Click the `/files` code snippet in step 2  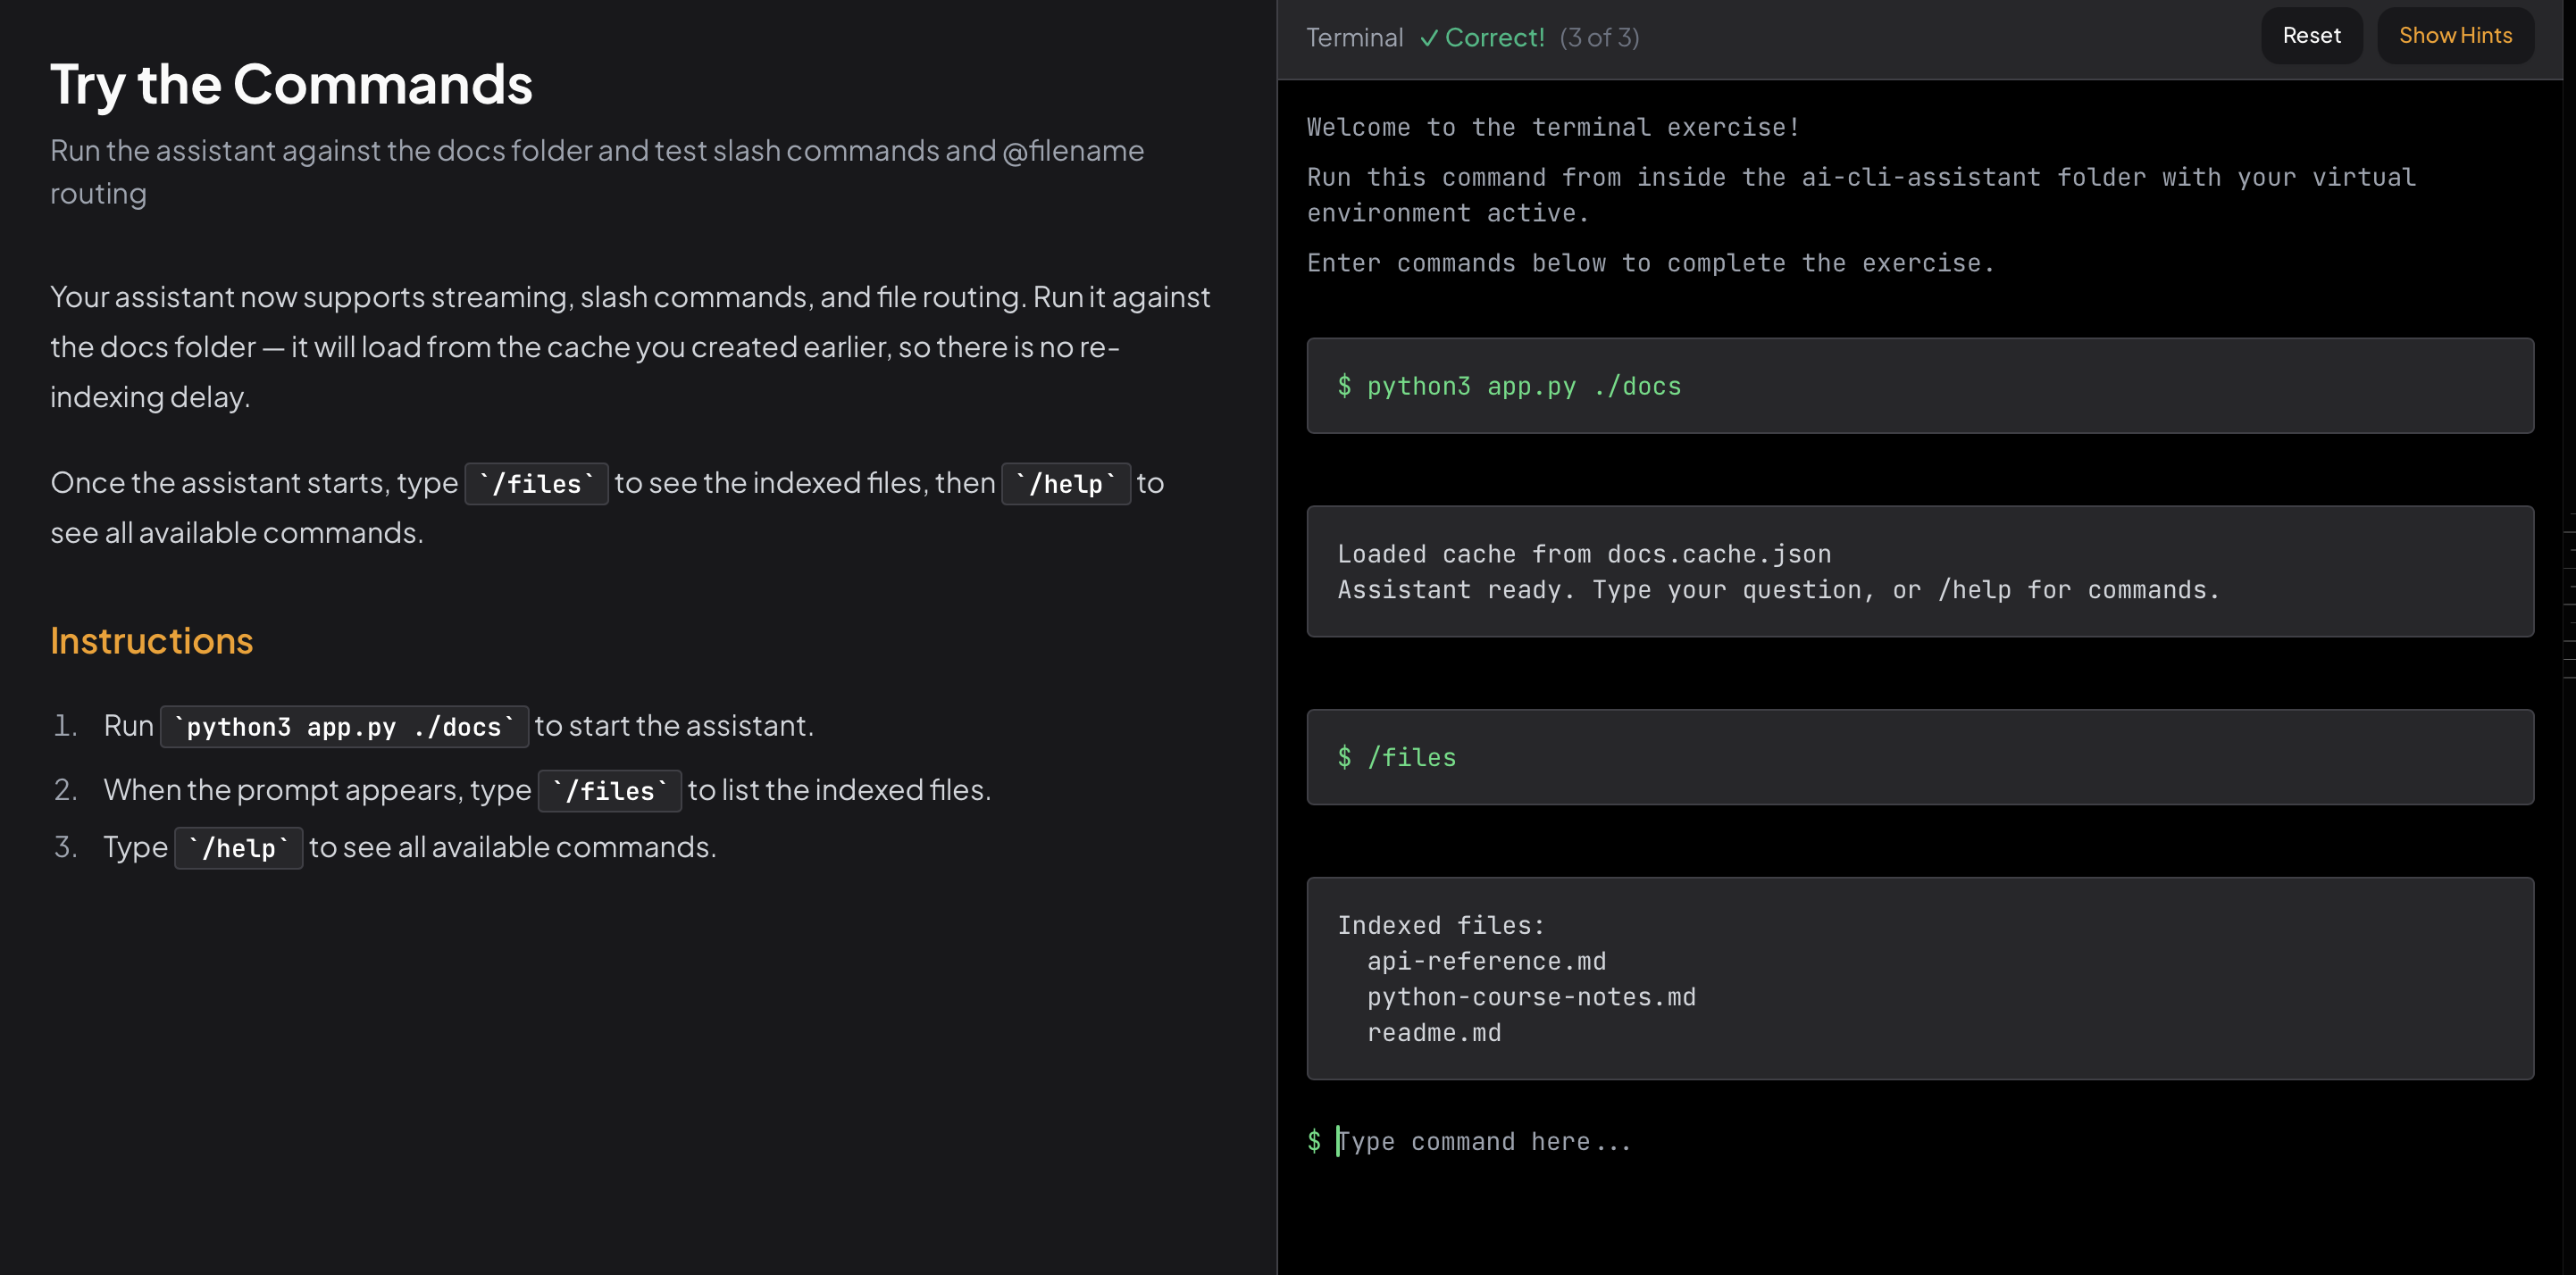(x=609, y=791)
